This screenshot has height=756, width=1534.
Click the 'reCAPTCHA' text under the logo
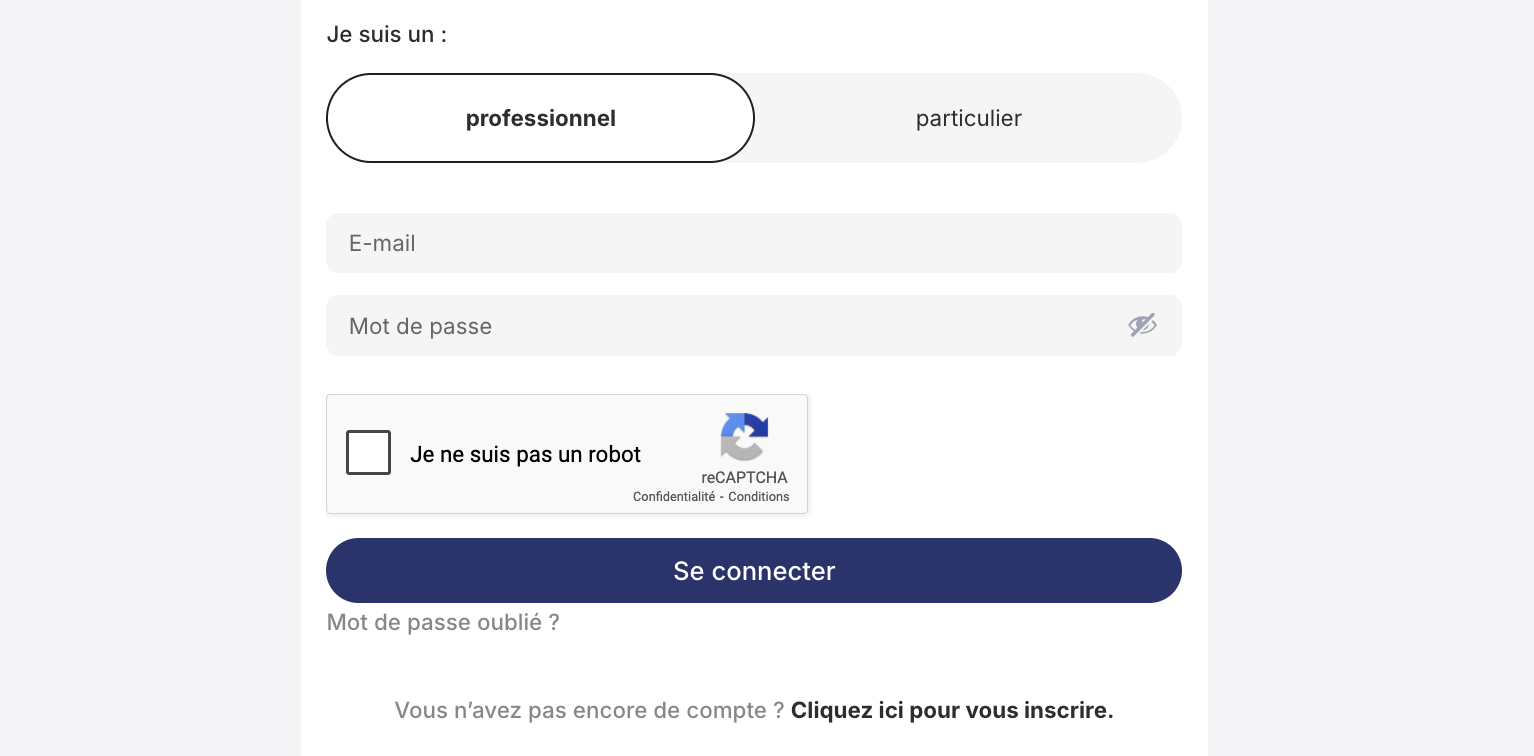click(744, 478)
